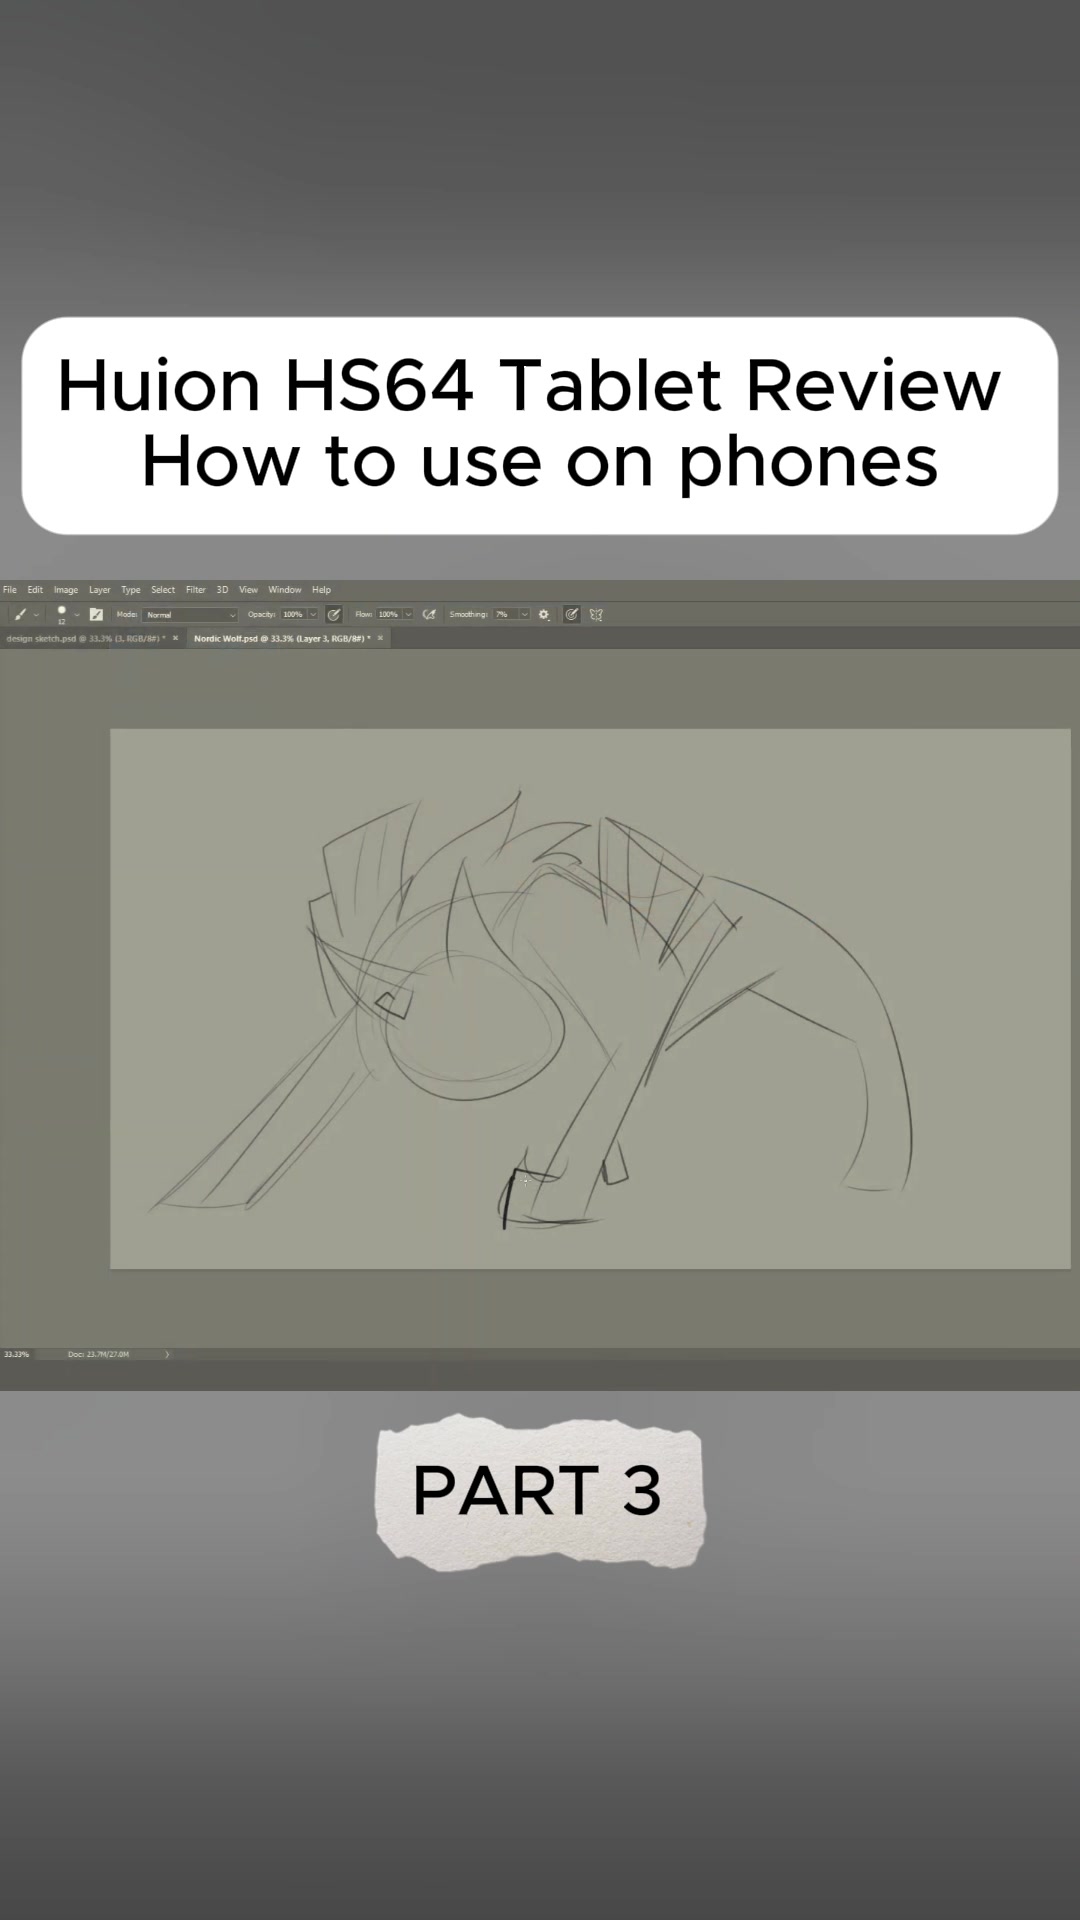
Task: Click the Smoothing value field 7%
Action: point(505,614)
